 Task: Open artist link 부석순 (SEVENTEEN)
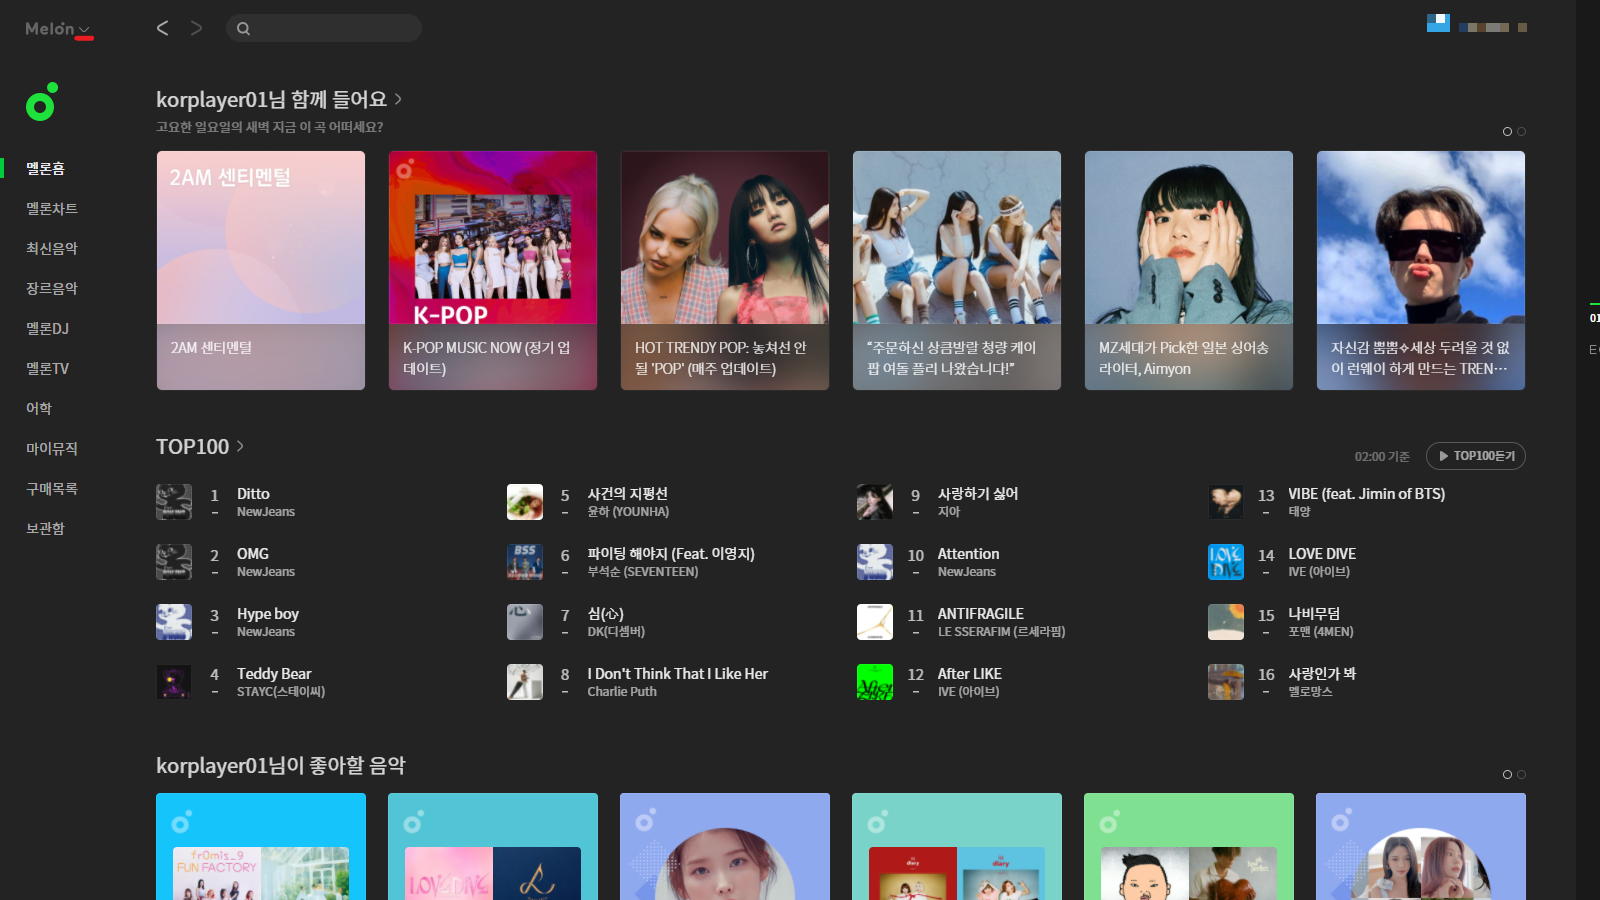click(643, 572)
